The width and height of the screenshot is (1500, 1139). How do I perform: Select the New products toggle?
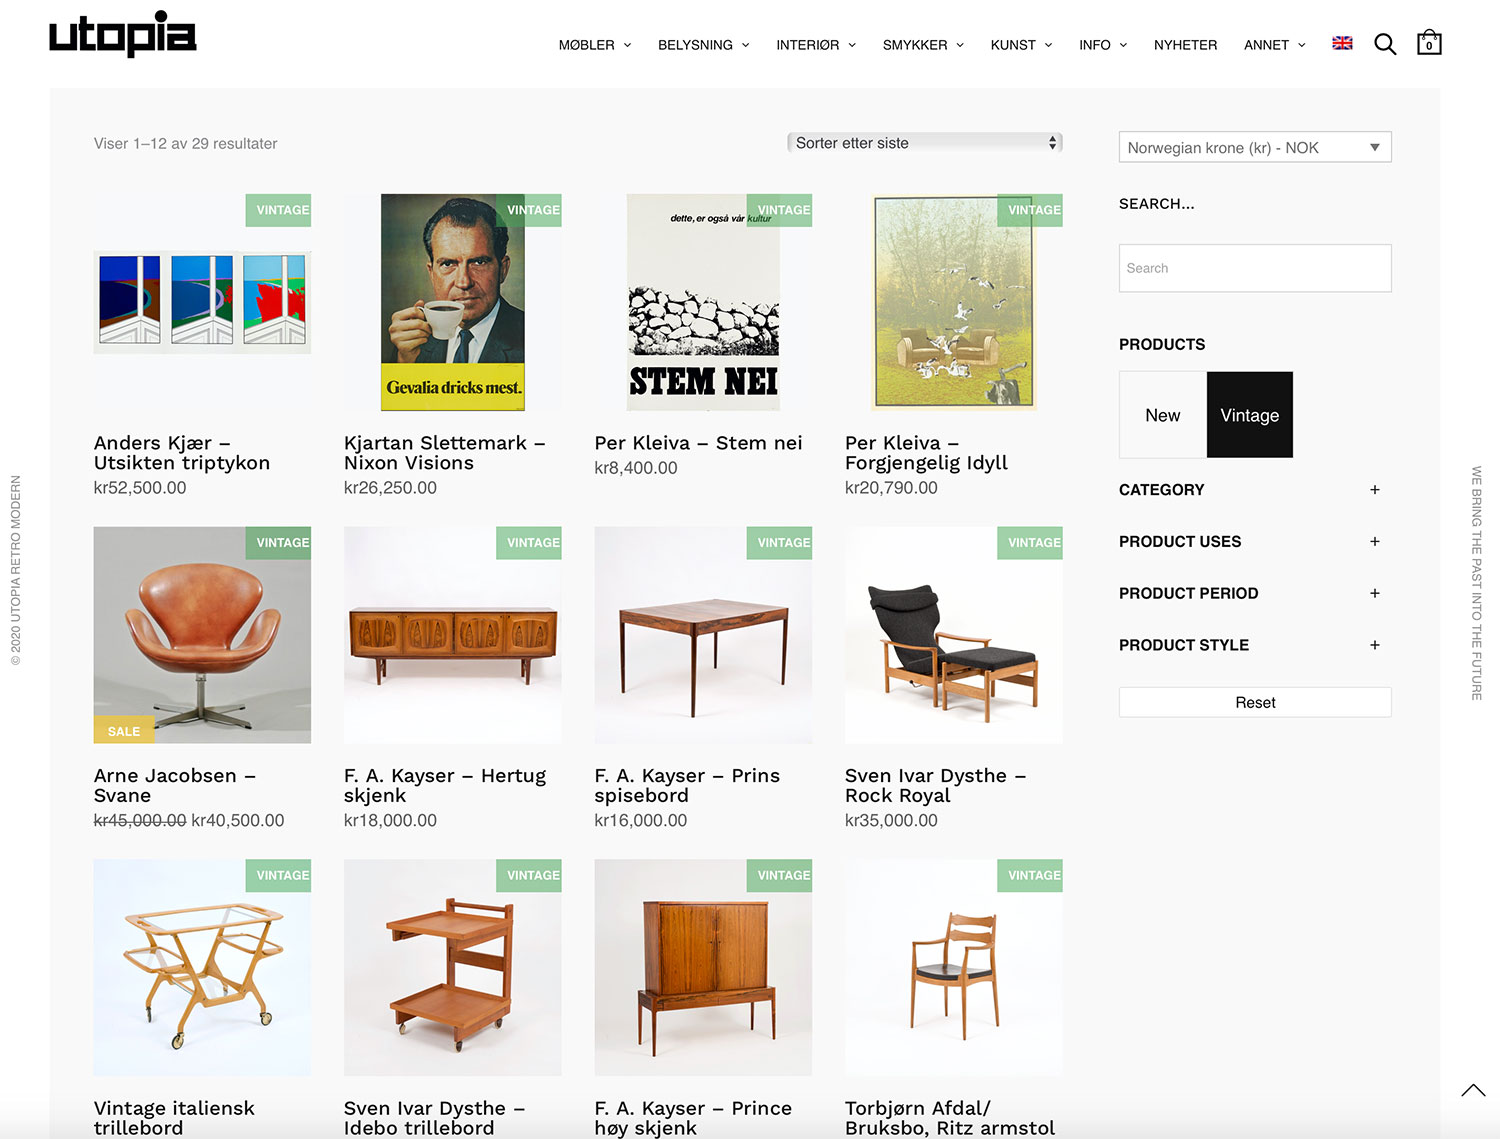pyautogui.click(x=1163, y=415)
